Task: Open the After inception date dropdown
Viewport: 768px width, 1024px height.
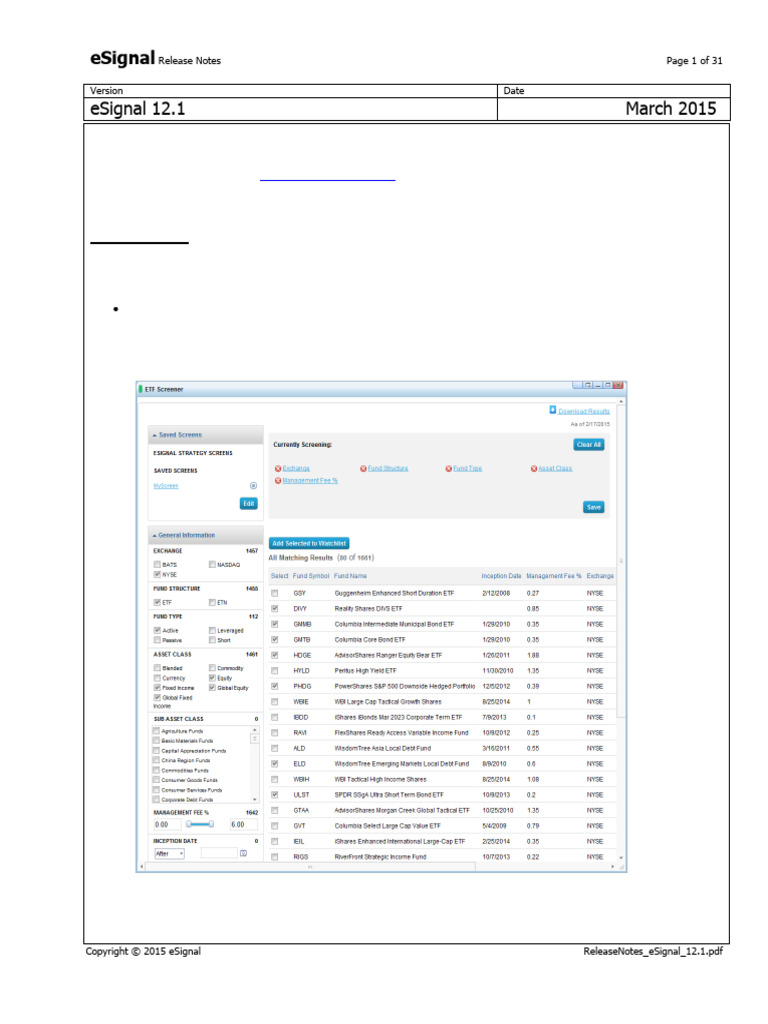Action: (x=170, y=854)
